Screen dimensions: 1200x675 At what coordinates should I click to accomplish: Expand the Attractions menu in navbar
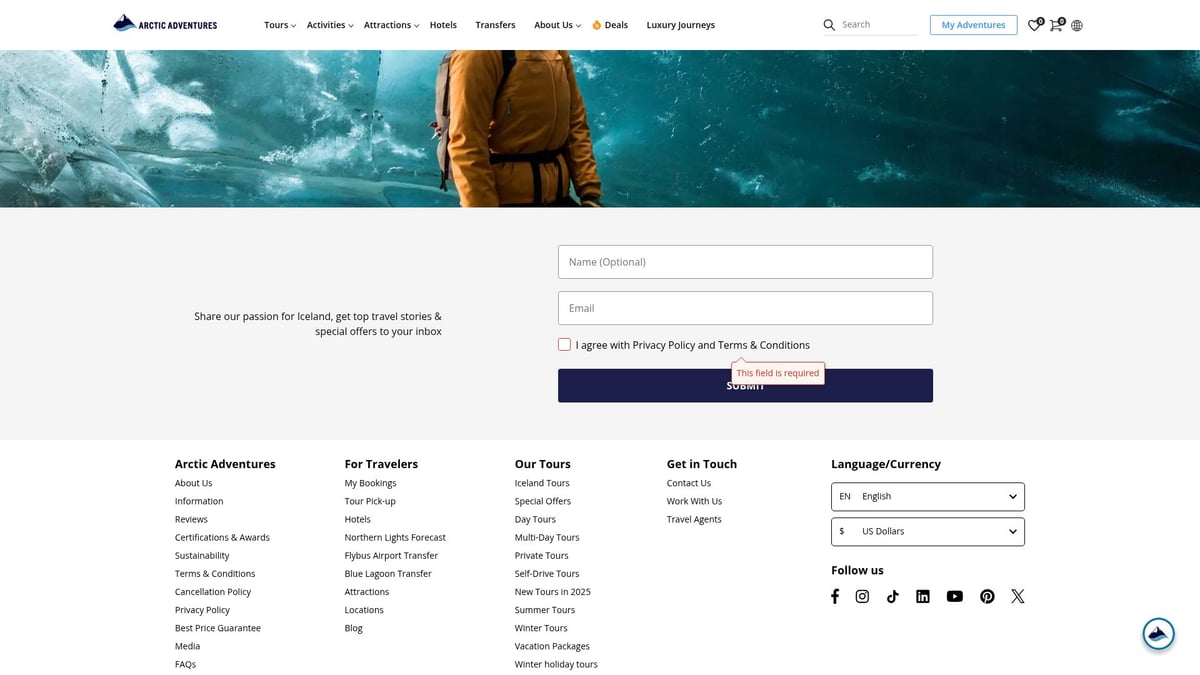391,25
